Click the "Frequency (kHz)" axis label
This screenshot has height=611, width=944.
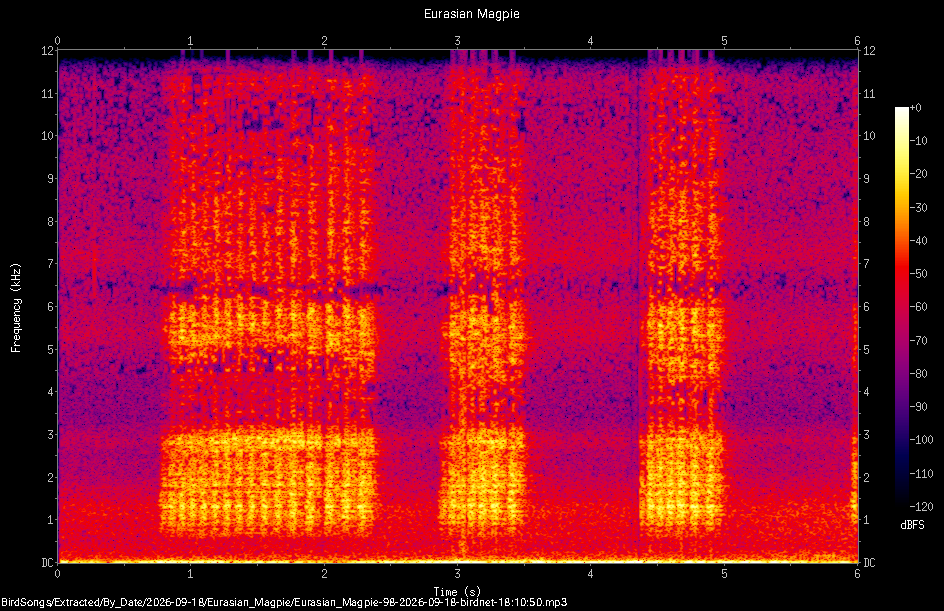pos(16,308)
